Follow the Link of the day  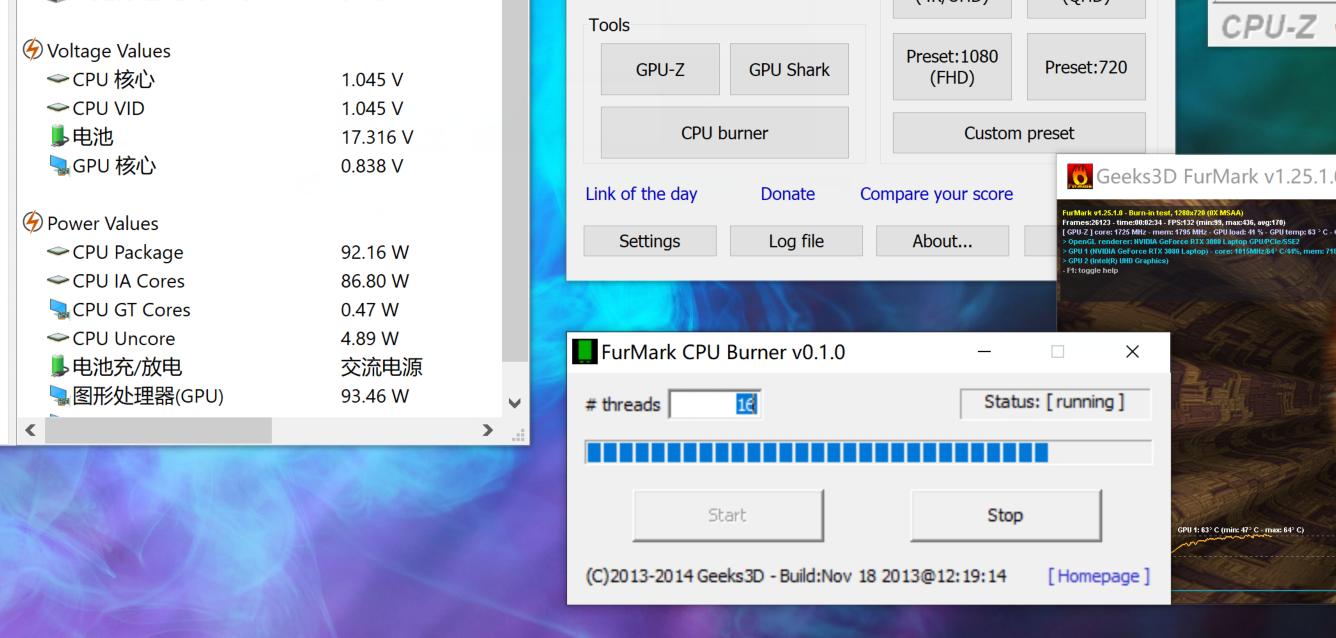(641, 194)
